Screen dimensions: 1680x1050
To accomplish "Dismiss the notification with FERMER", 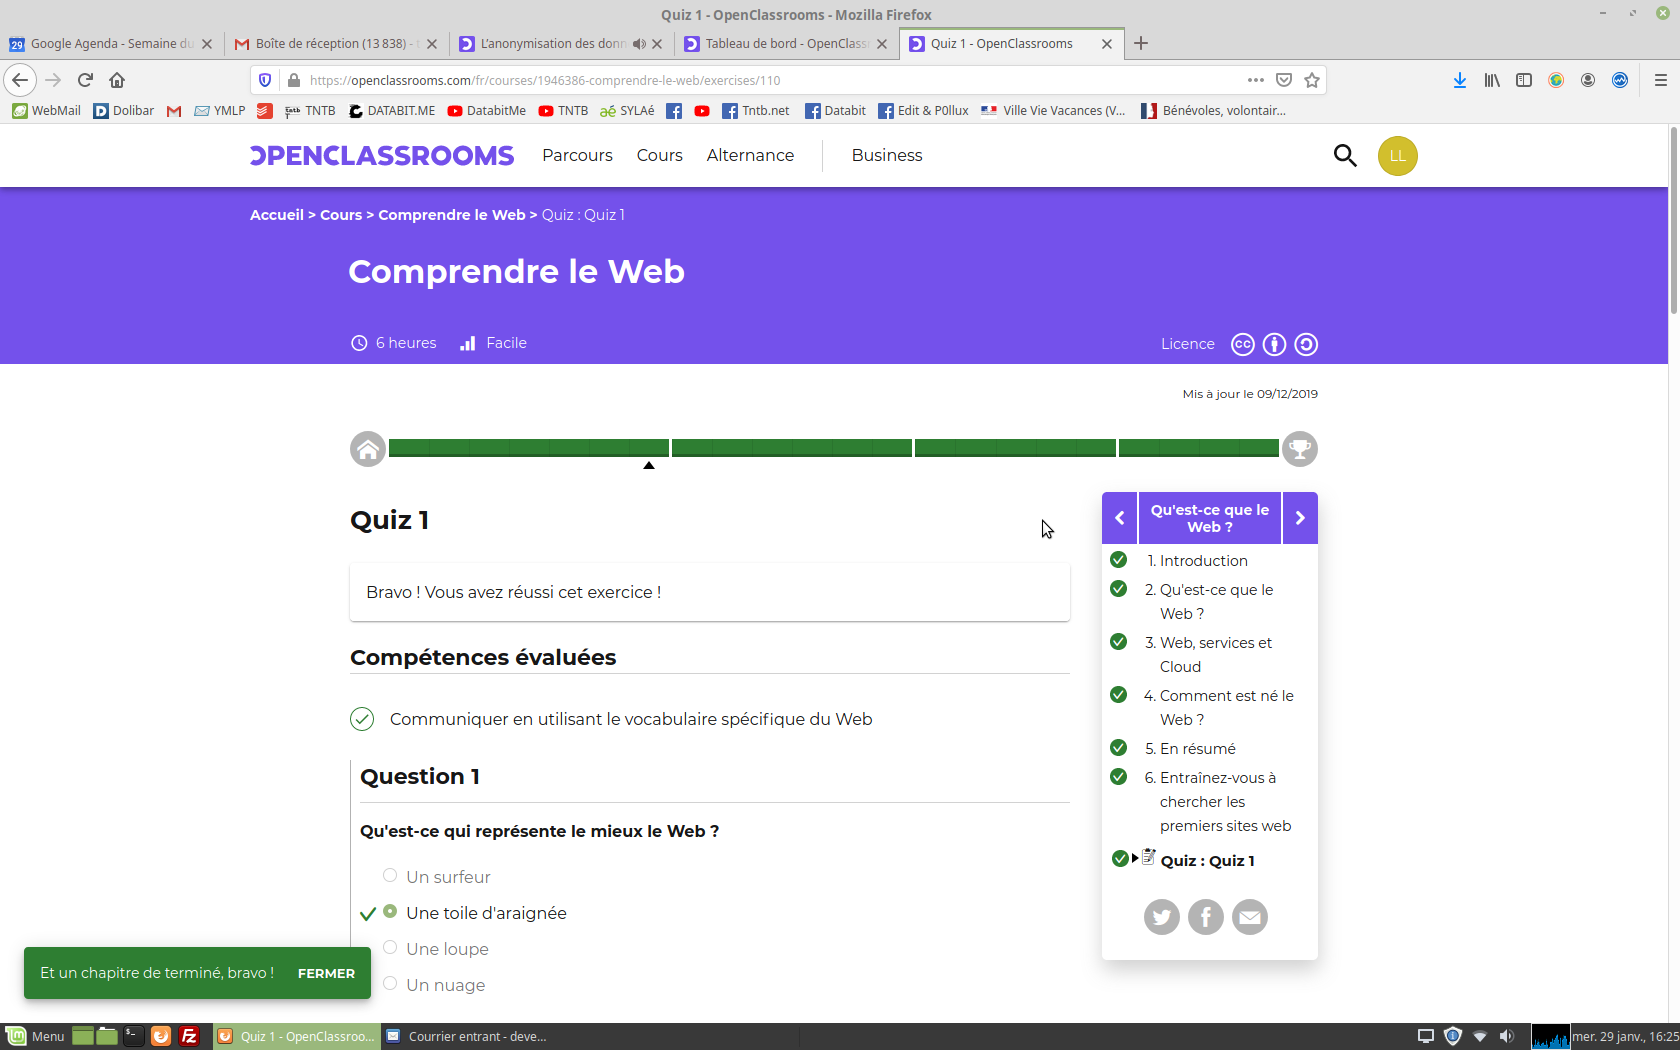I will point(326,973).
